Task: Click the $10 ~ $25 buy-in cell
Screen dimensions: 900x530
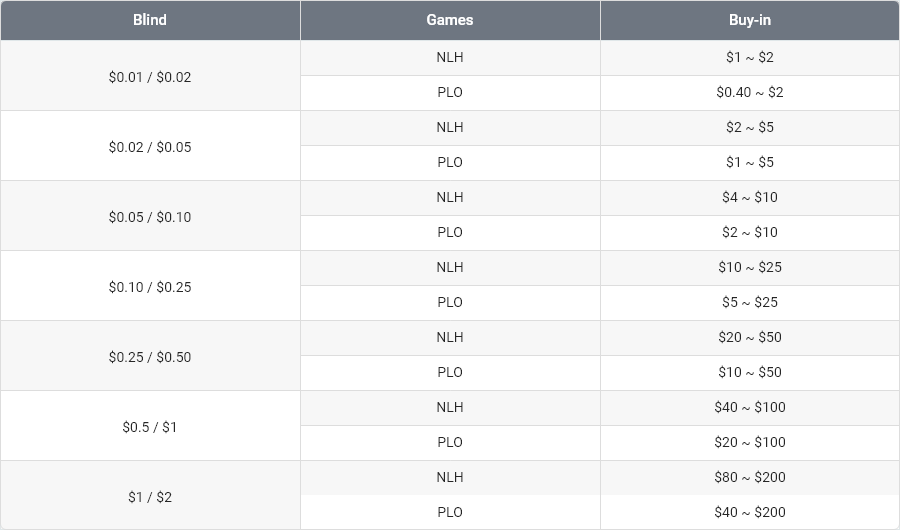Action: point(750,268)
